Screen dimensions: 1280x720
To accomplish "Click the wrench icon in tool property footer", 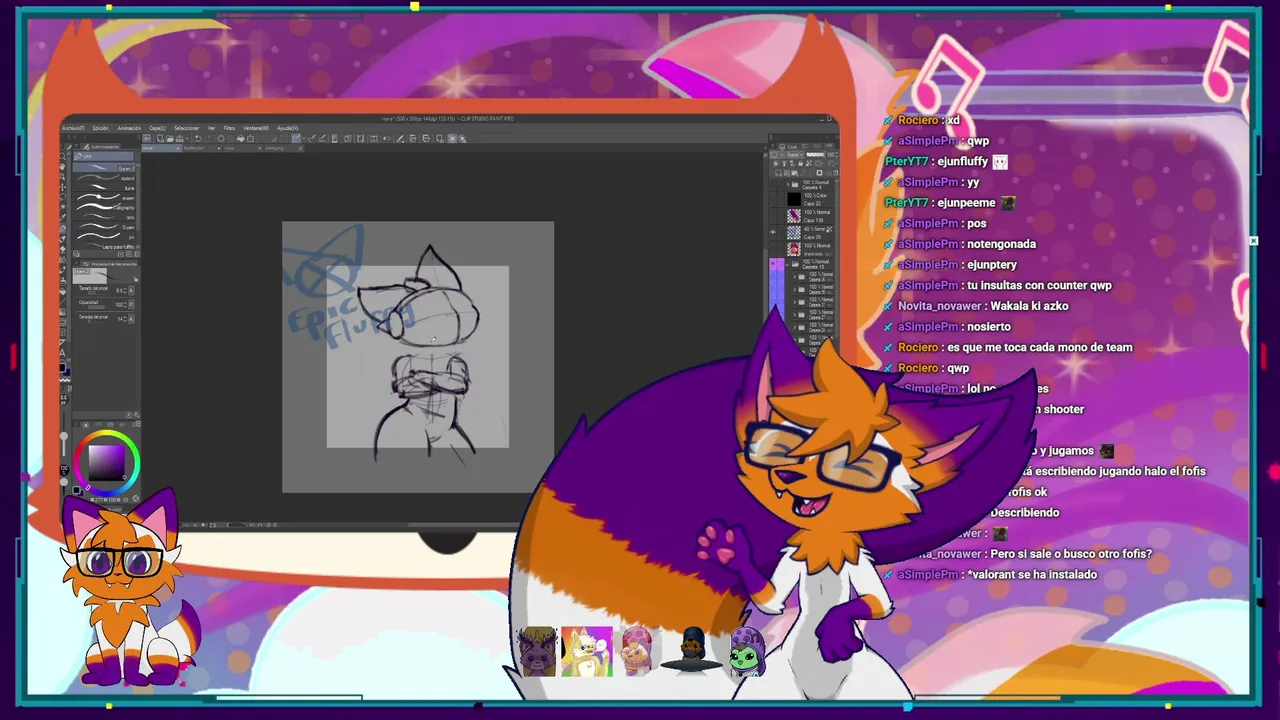I will click(x=137, y=415).
